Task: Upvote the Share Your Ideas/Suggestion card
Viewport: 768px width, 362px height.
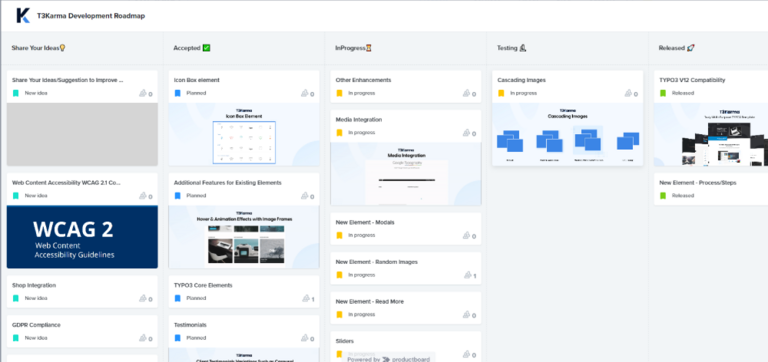Action: click(x=145, y=93)
